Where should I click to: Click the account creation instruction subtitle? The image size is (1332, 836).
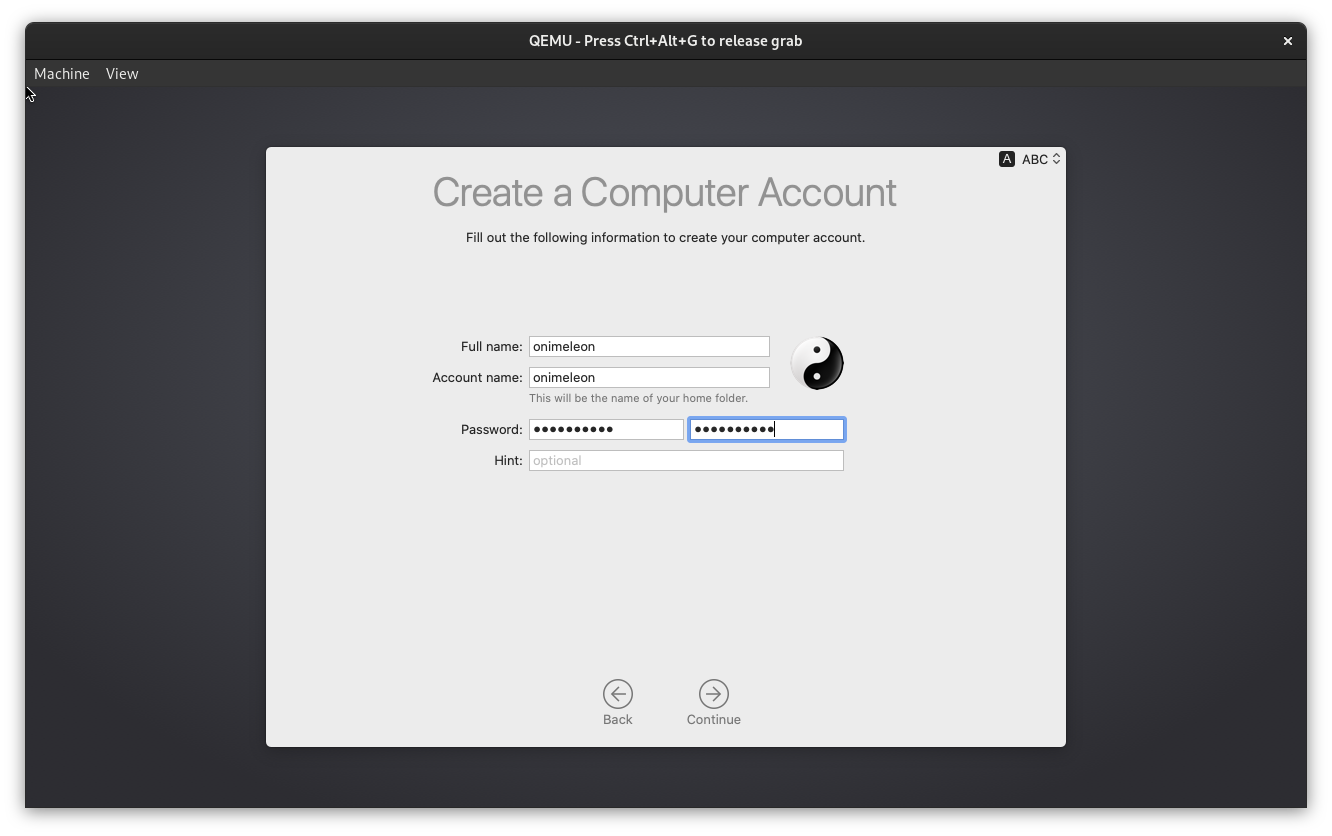coord(665,237)
